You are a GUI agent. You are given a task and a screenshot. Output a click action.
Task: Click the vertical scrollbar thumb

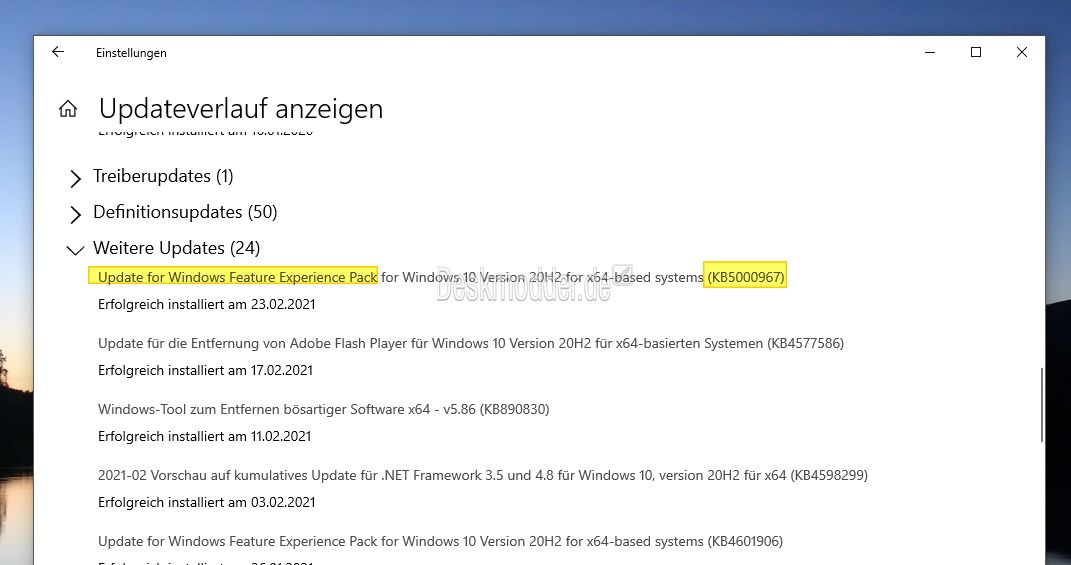(x=1042, y=404)
